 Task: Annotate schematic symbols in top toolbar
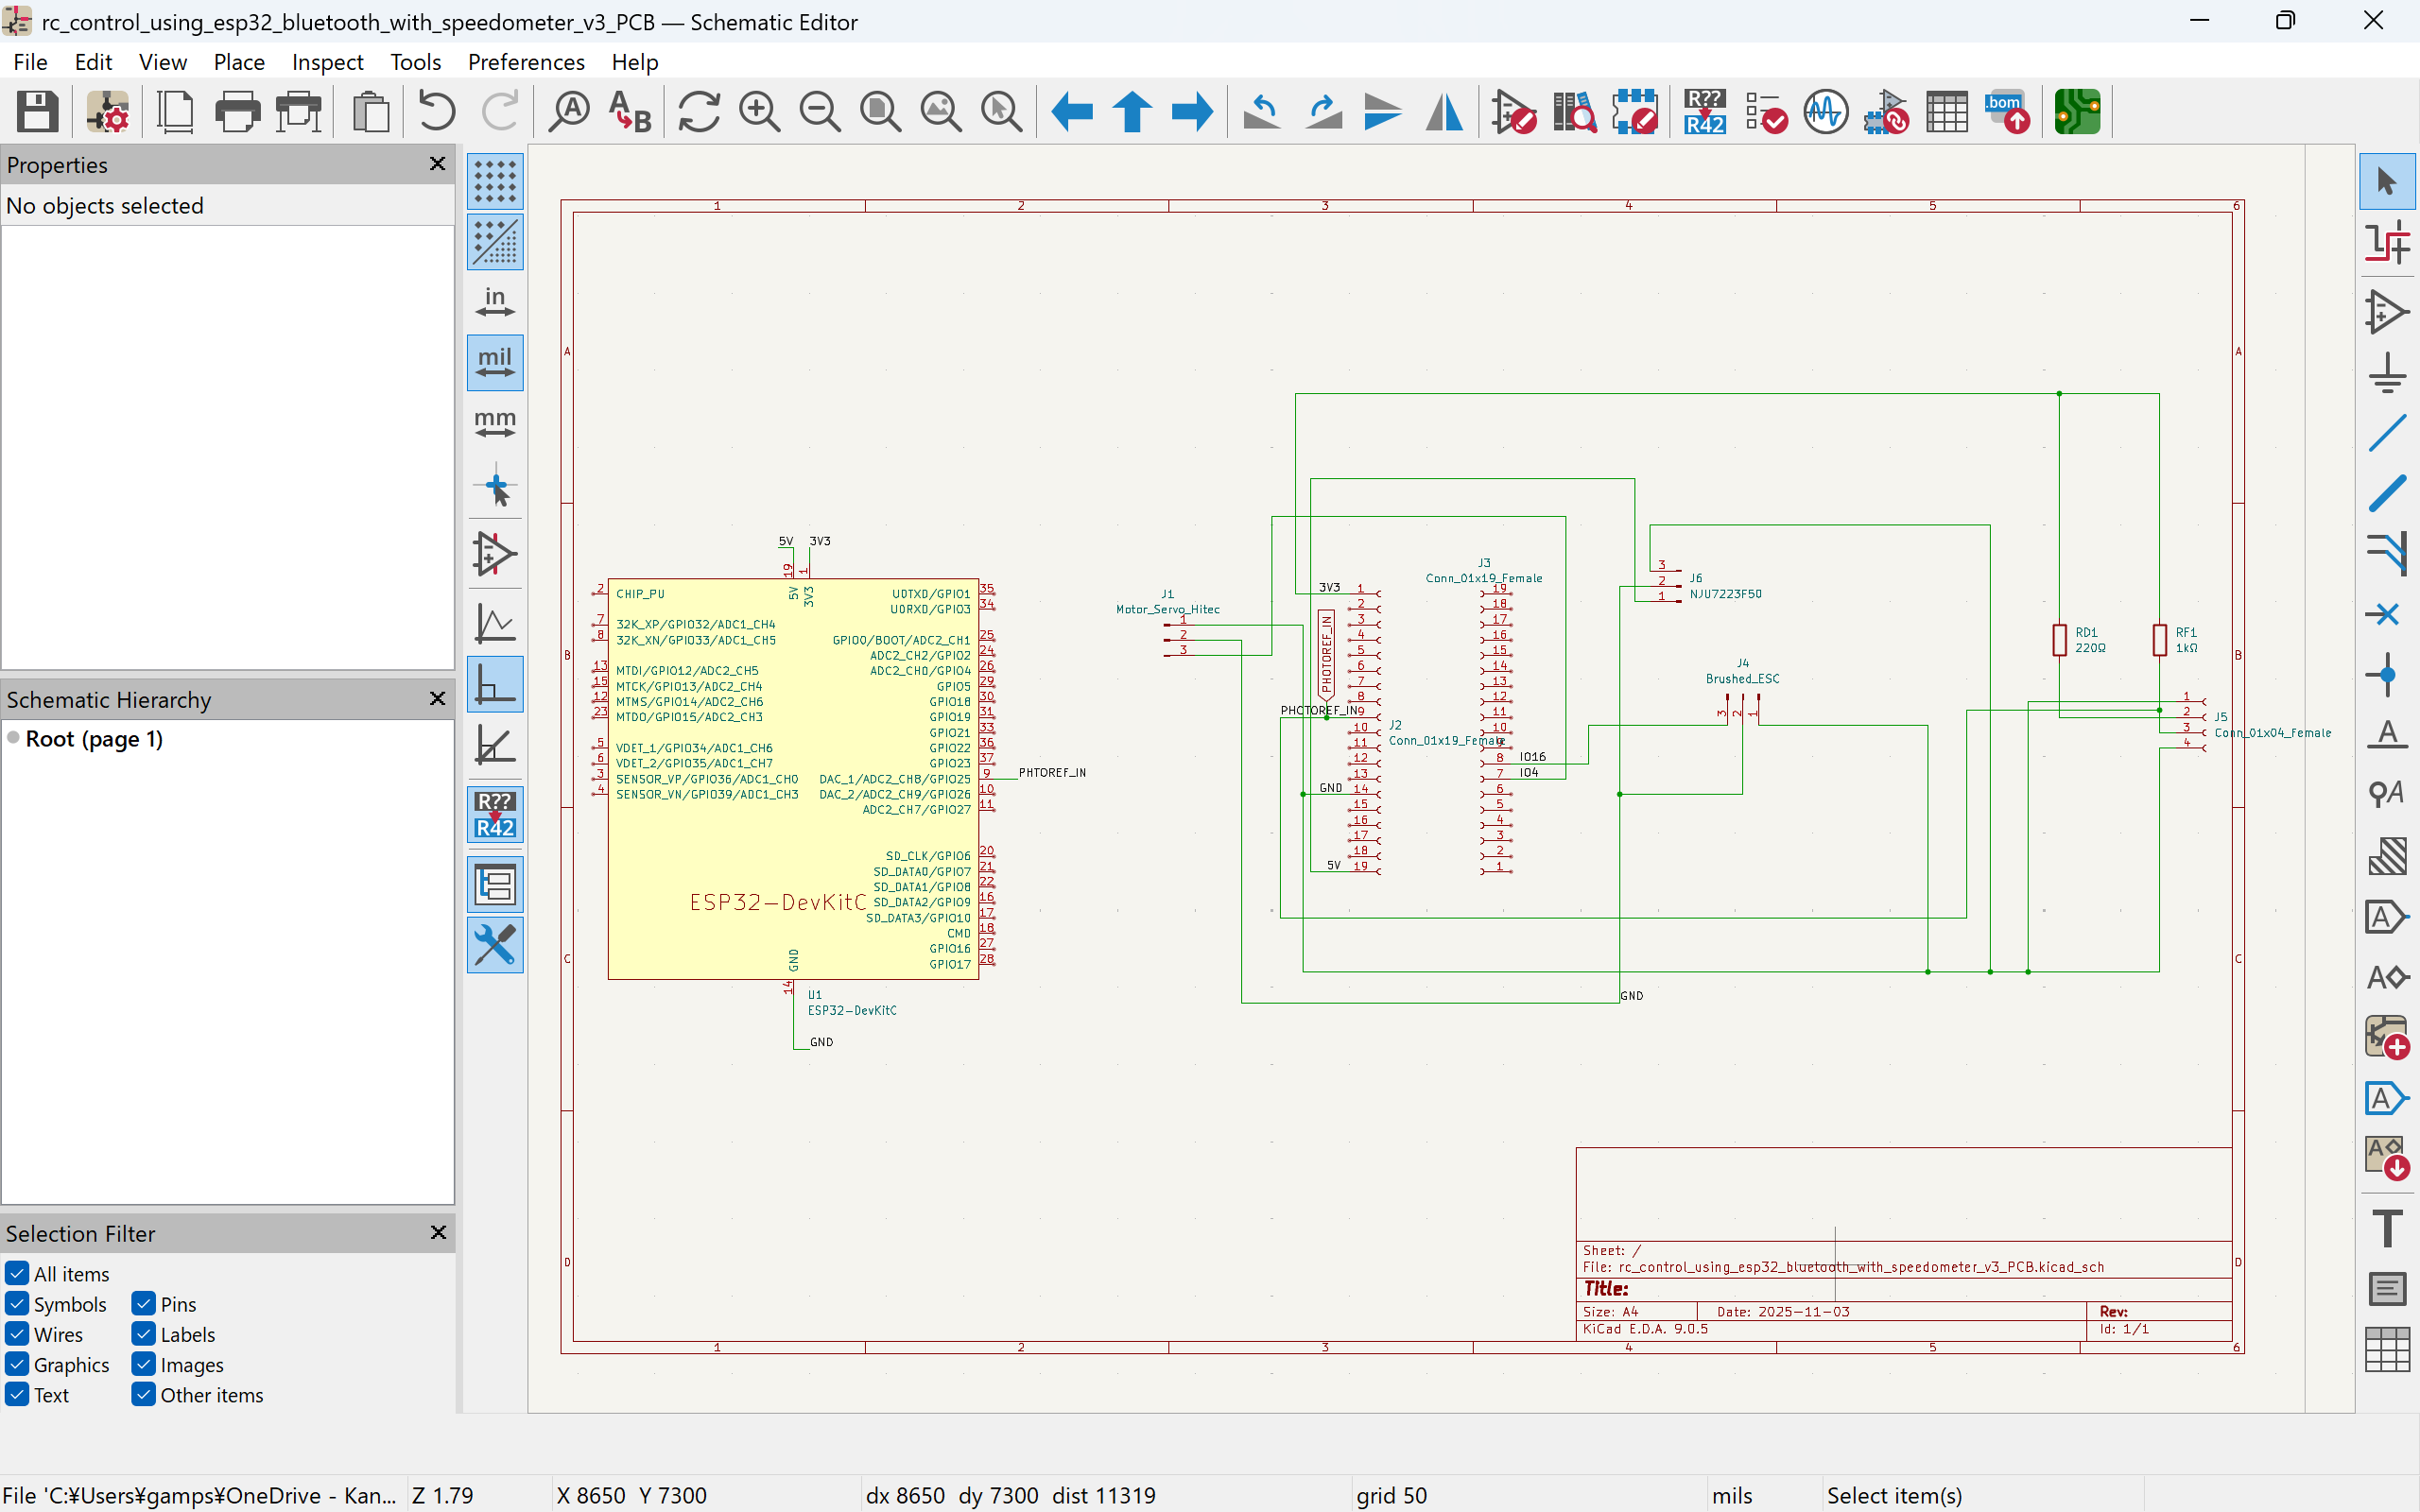coord(1704,111)
